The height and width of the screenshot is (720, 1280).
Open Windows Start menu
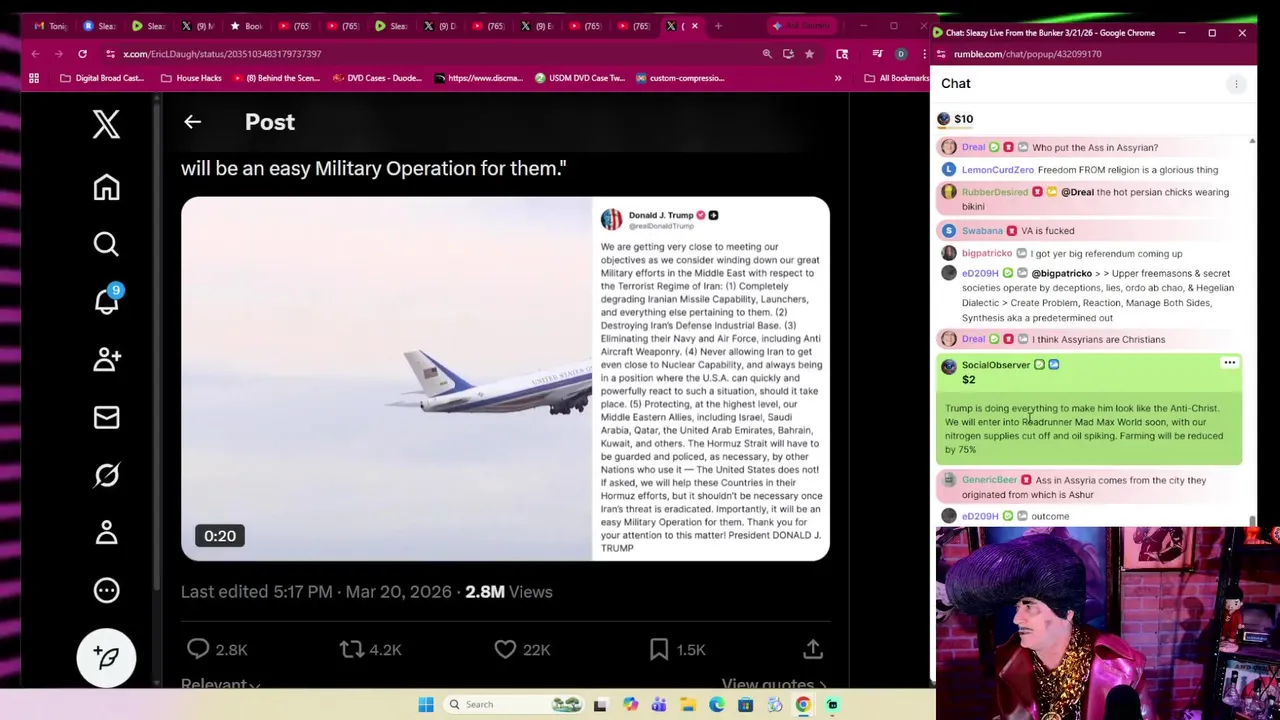pyautogui.click(x=426, y=705)
